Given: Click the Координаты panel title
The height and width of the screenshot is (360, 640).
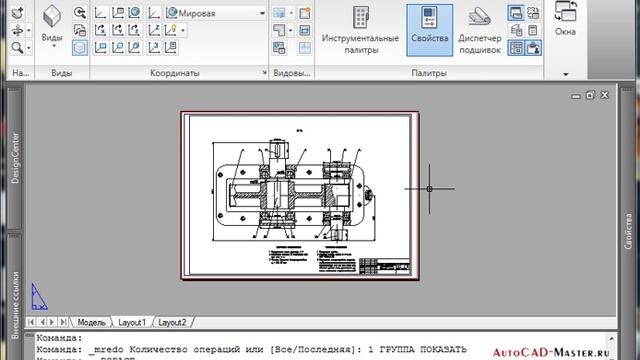Looking at the screenshot, I should (x=175, y=73).
